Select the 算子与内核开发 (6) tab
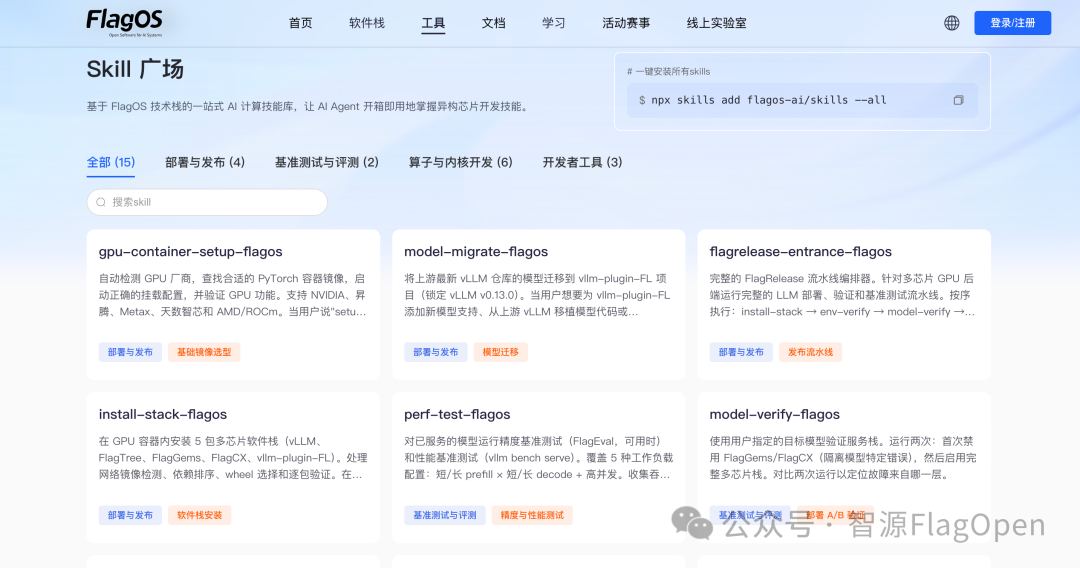The width and height of the screenshot is (1080, 568). click(x=460, y=162)
